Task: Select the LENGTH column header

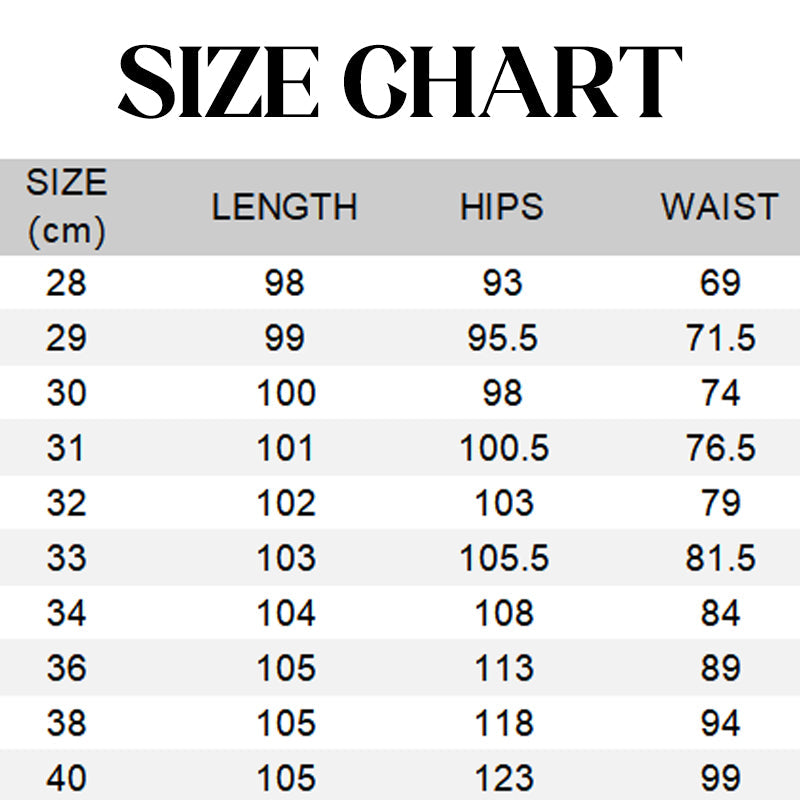Action: 285,207
